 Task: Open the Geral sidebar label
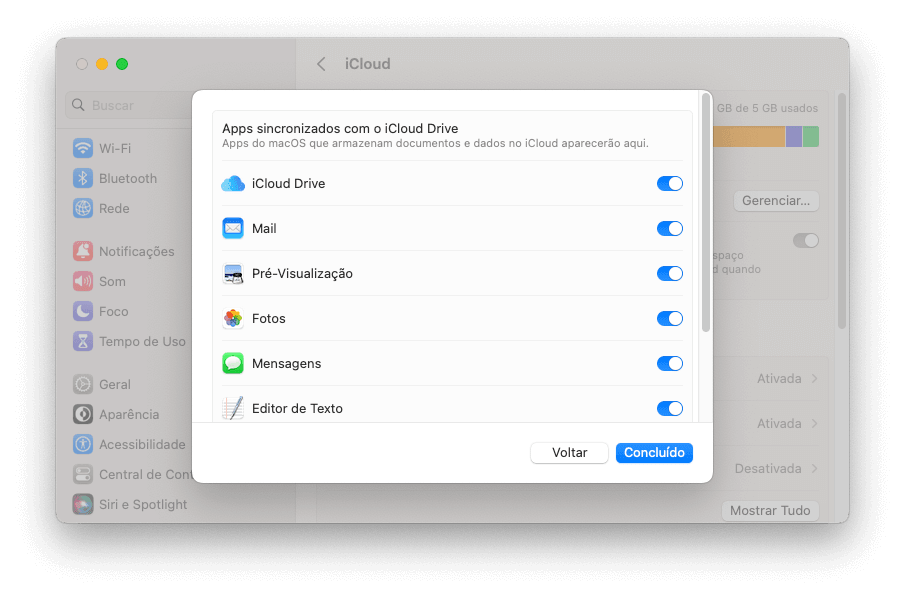pyautogui.click(x=115, y=384)
